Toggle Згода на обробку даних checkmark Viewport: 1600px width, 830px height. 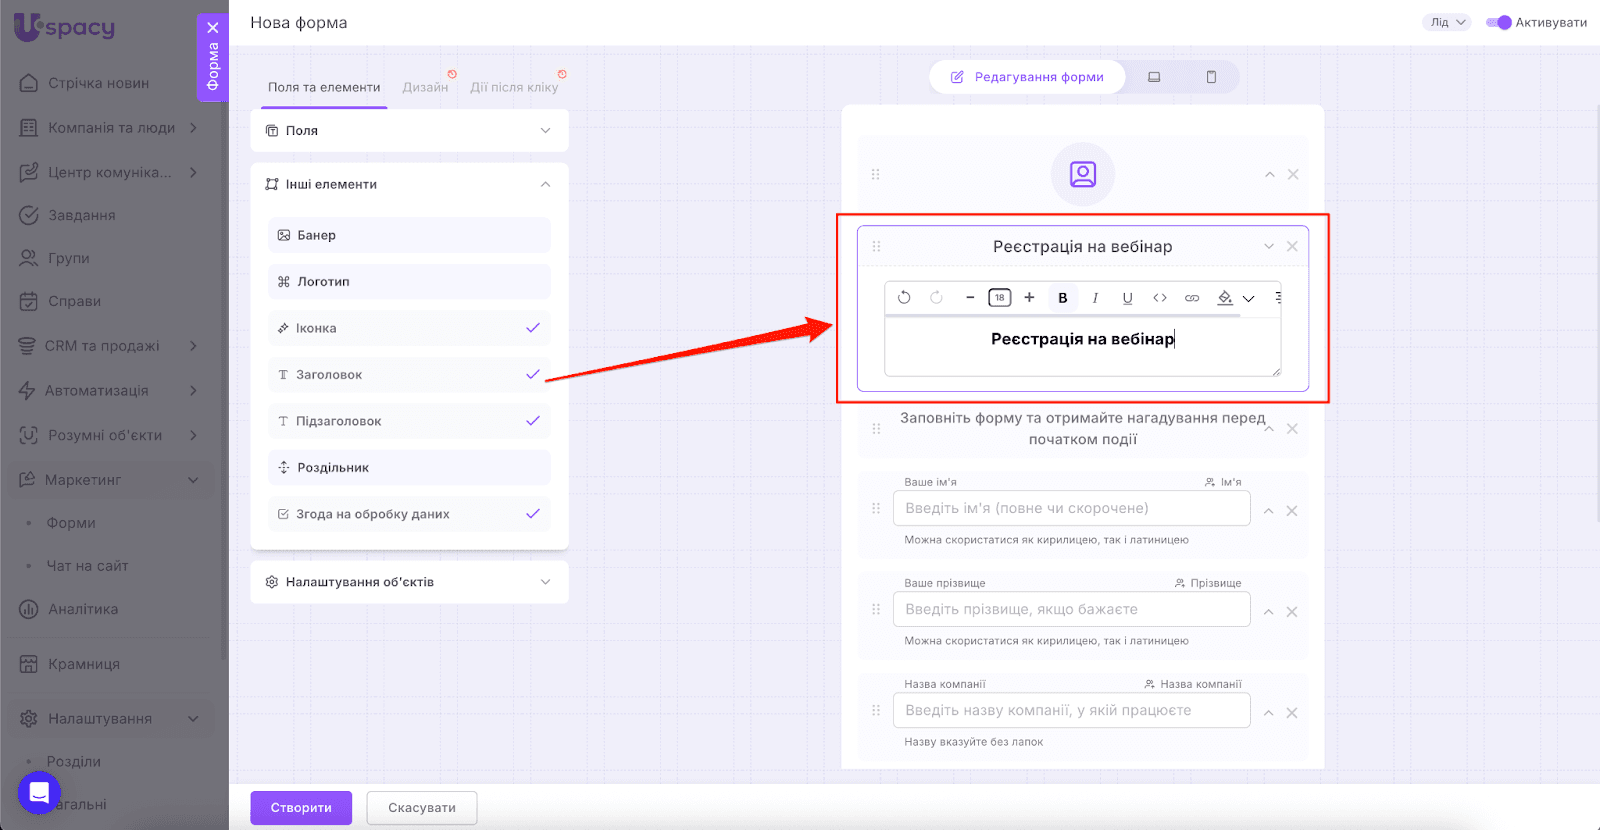click(x=533, y=514)
